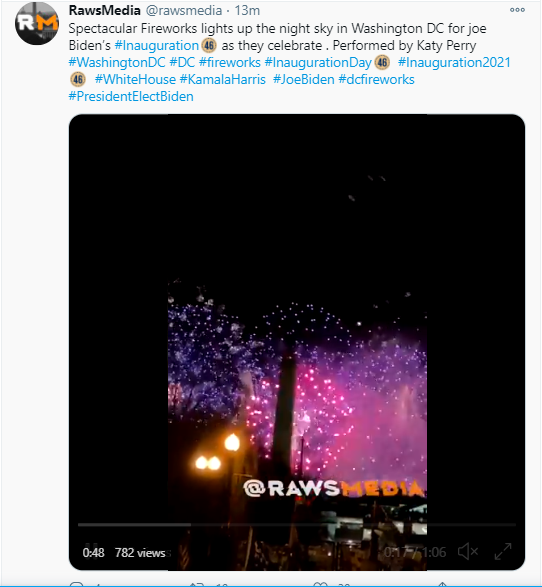Click the RawsMedia display name
The image size is (542, 587).
coord(104,10)
